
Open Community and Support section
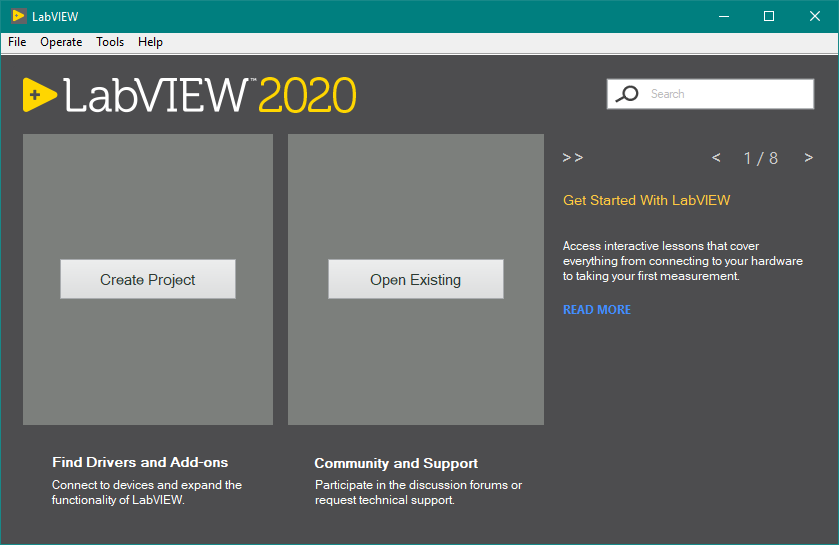[396, 463]
